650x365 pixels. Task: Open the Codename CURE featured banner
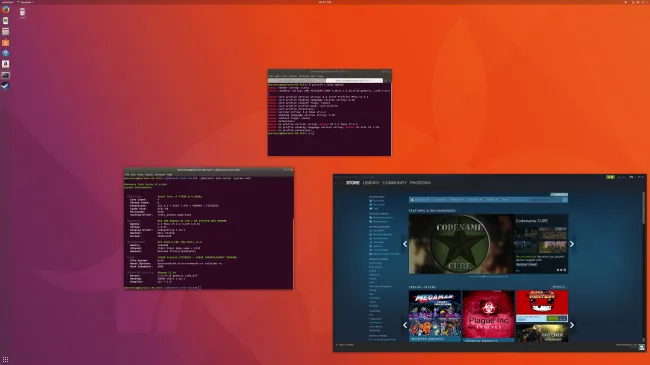[461, 244]
